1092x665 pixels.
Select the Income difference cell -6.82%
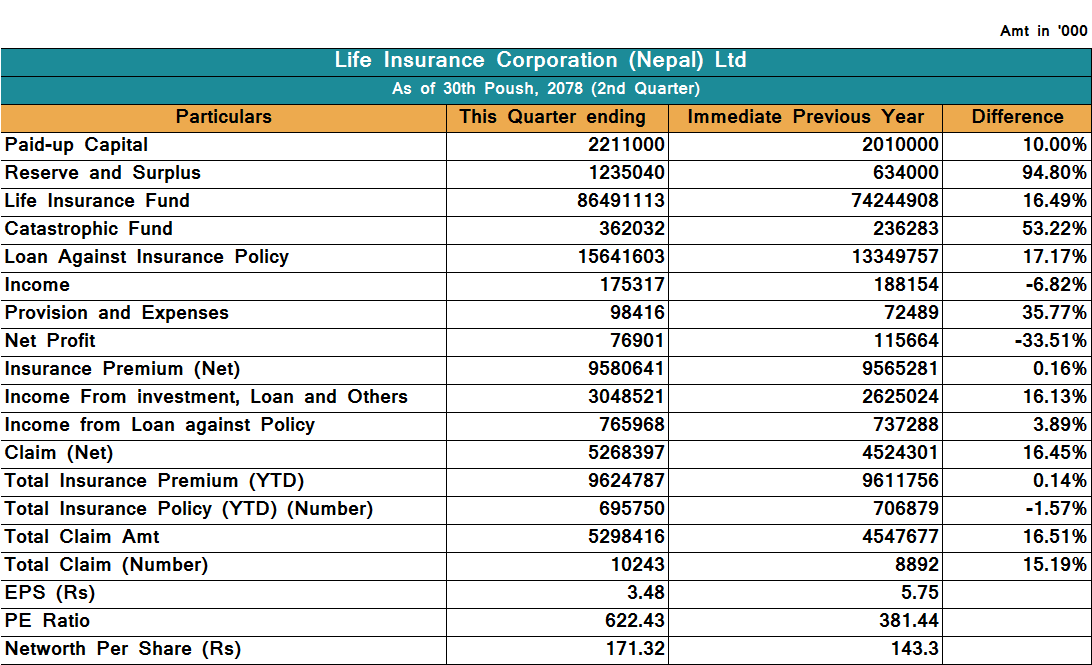pyautogui.click(x=1056, y=285)
